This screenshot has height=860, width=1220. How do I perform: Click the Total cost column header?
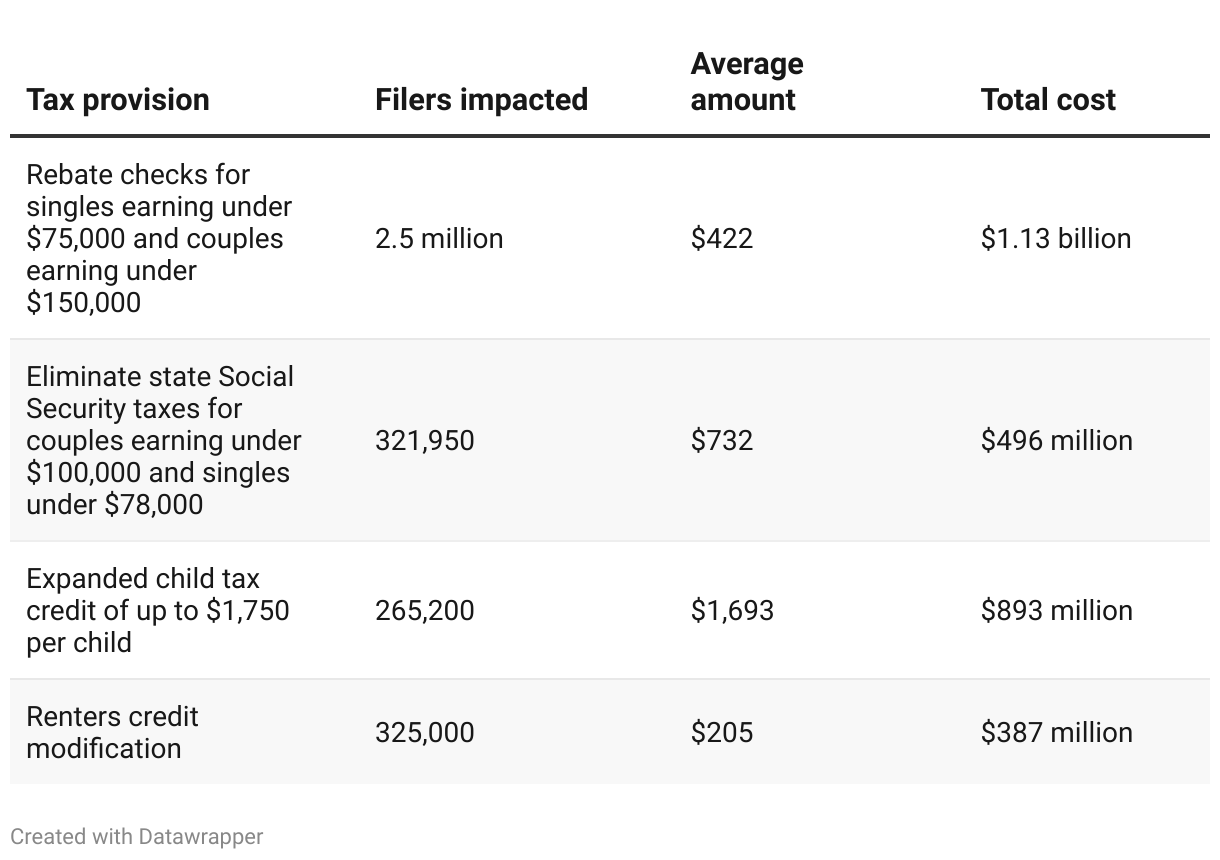pos(1048,100)
